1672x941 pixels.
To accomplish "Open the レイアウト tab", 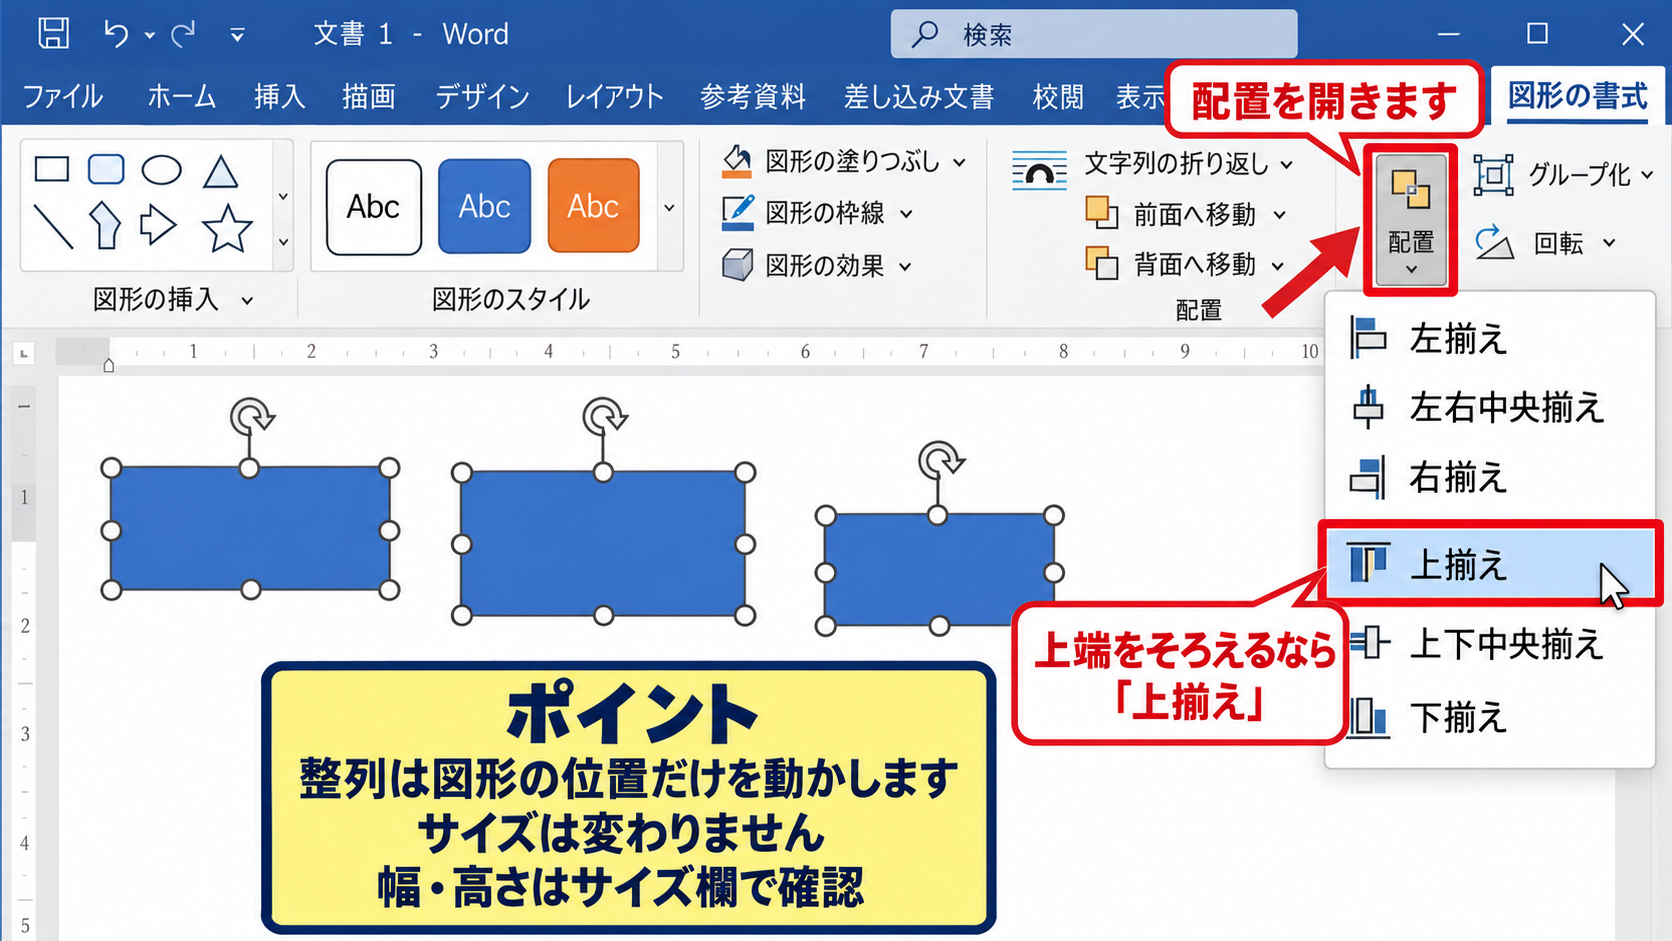I will point(614,97).
